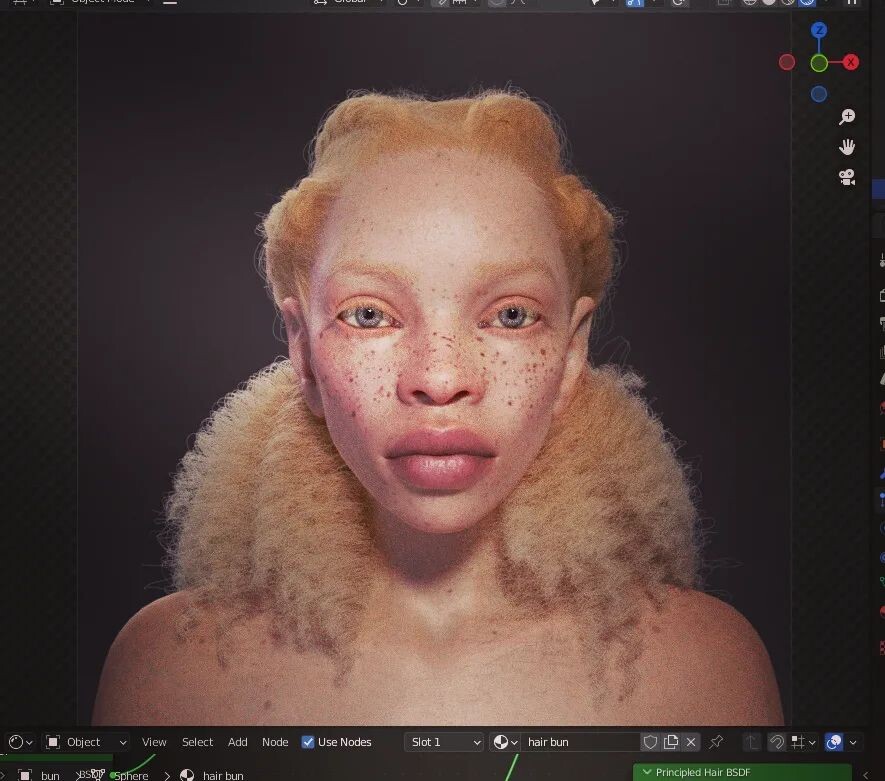
Task: Click the red X axis on navigation gizmo
Action: (x=850, y=62)
